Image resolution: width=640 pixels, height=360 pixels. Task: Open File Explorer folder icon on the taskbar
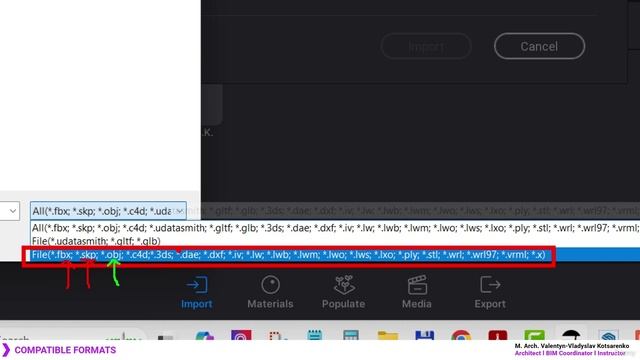click(x=388, y=335)
